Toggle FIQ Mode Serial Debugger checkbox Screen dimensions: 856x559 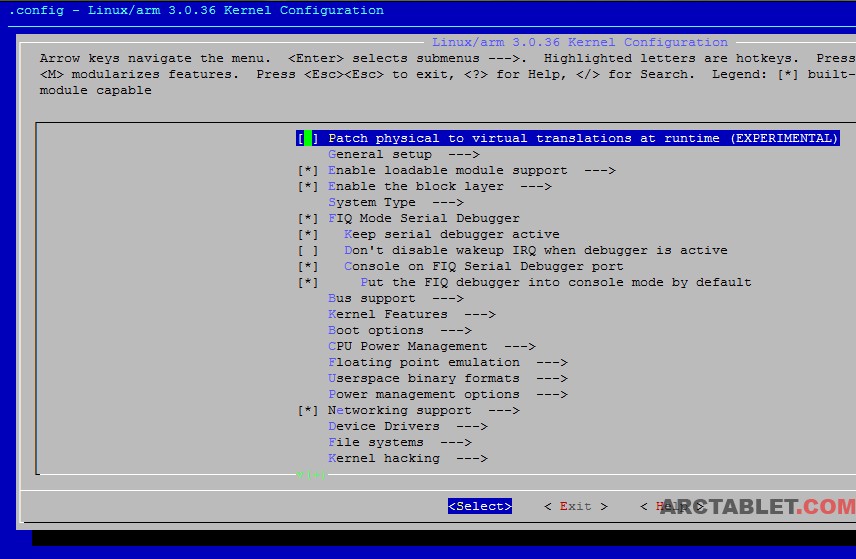(x=307, y=219)
